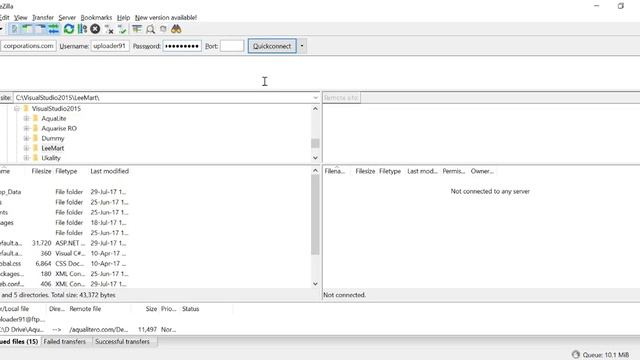Click the magnifier toolbar icon
Image resolution: width=640 pixels, height=360 pixels.
pyautogui.click(x=150, y=29)
